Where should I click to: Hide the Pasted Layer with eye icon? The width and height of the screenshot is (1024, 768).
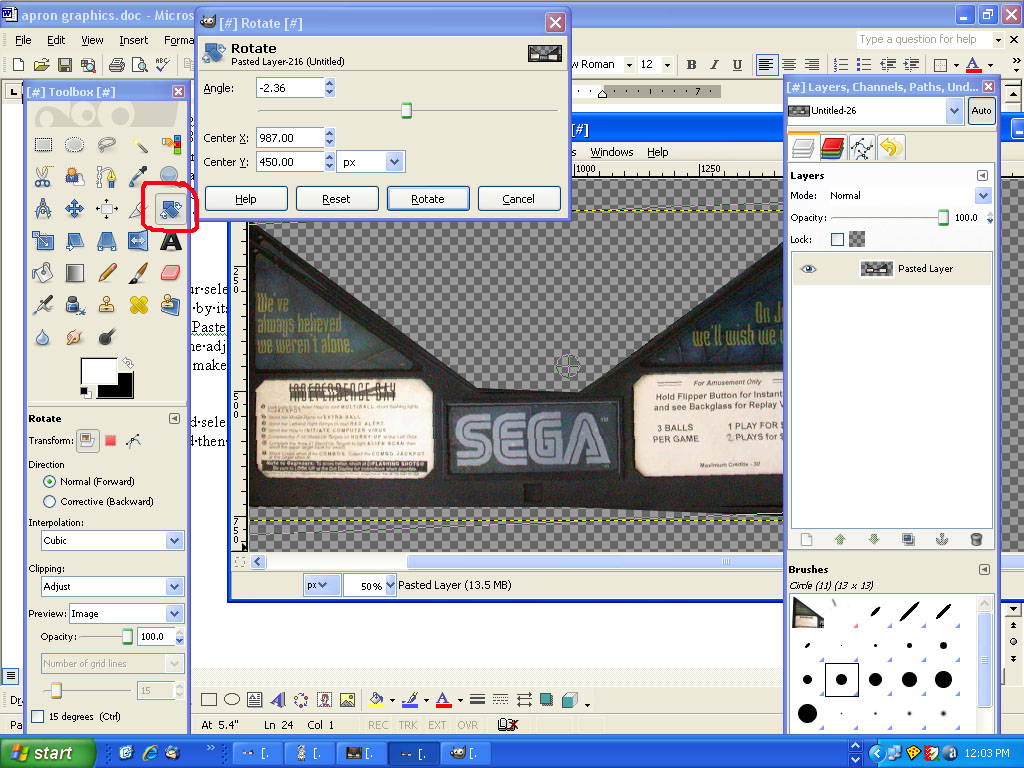808,269
